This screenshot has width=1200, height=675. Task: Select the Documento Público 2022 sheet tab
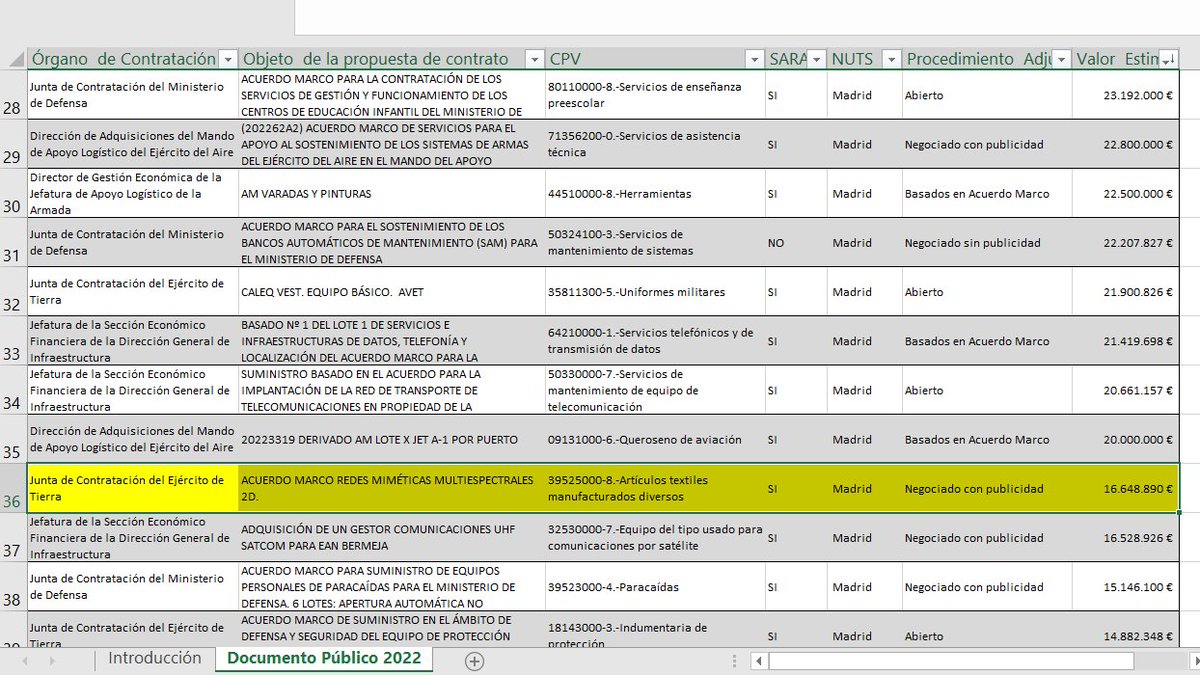coord(324,659)
